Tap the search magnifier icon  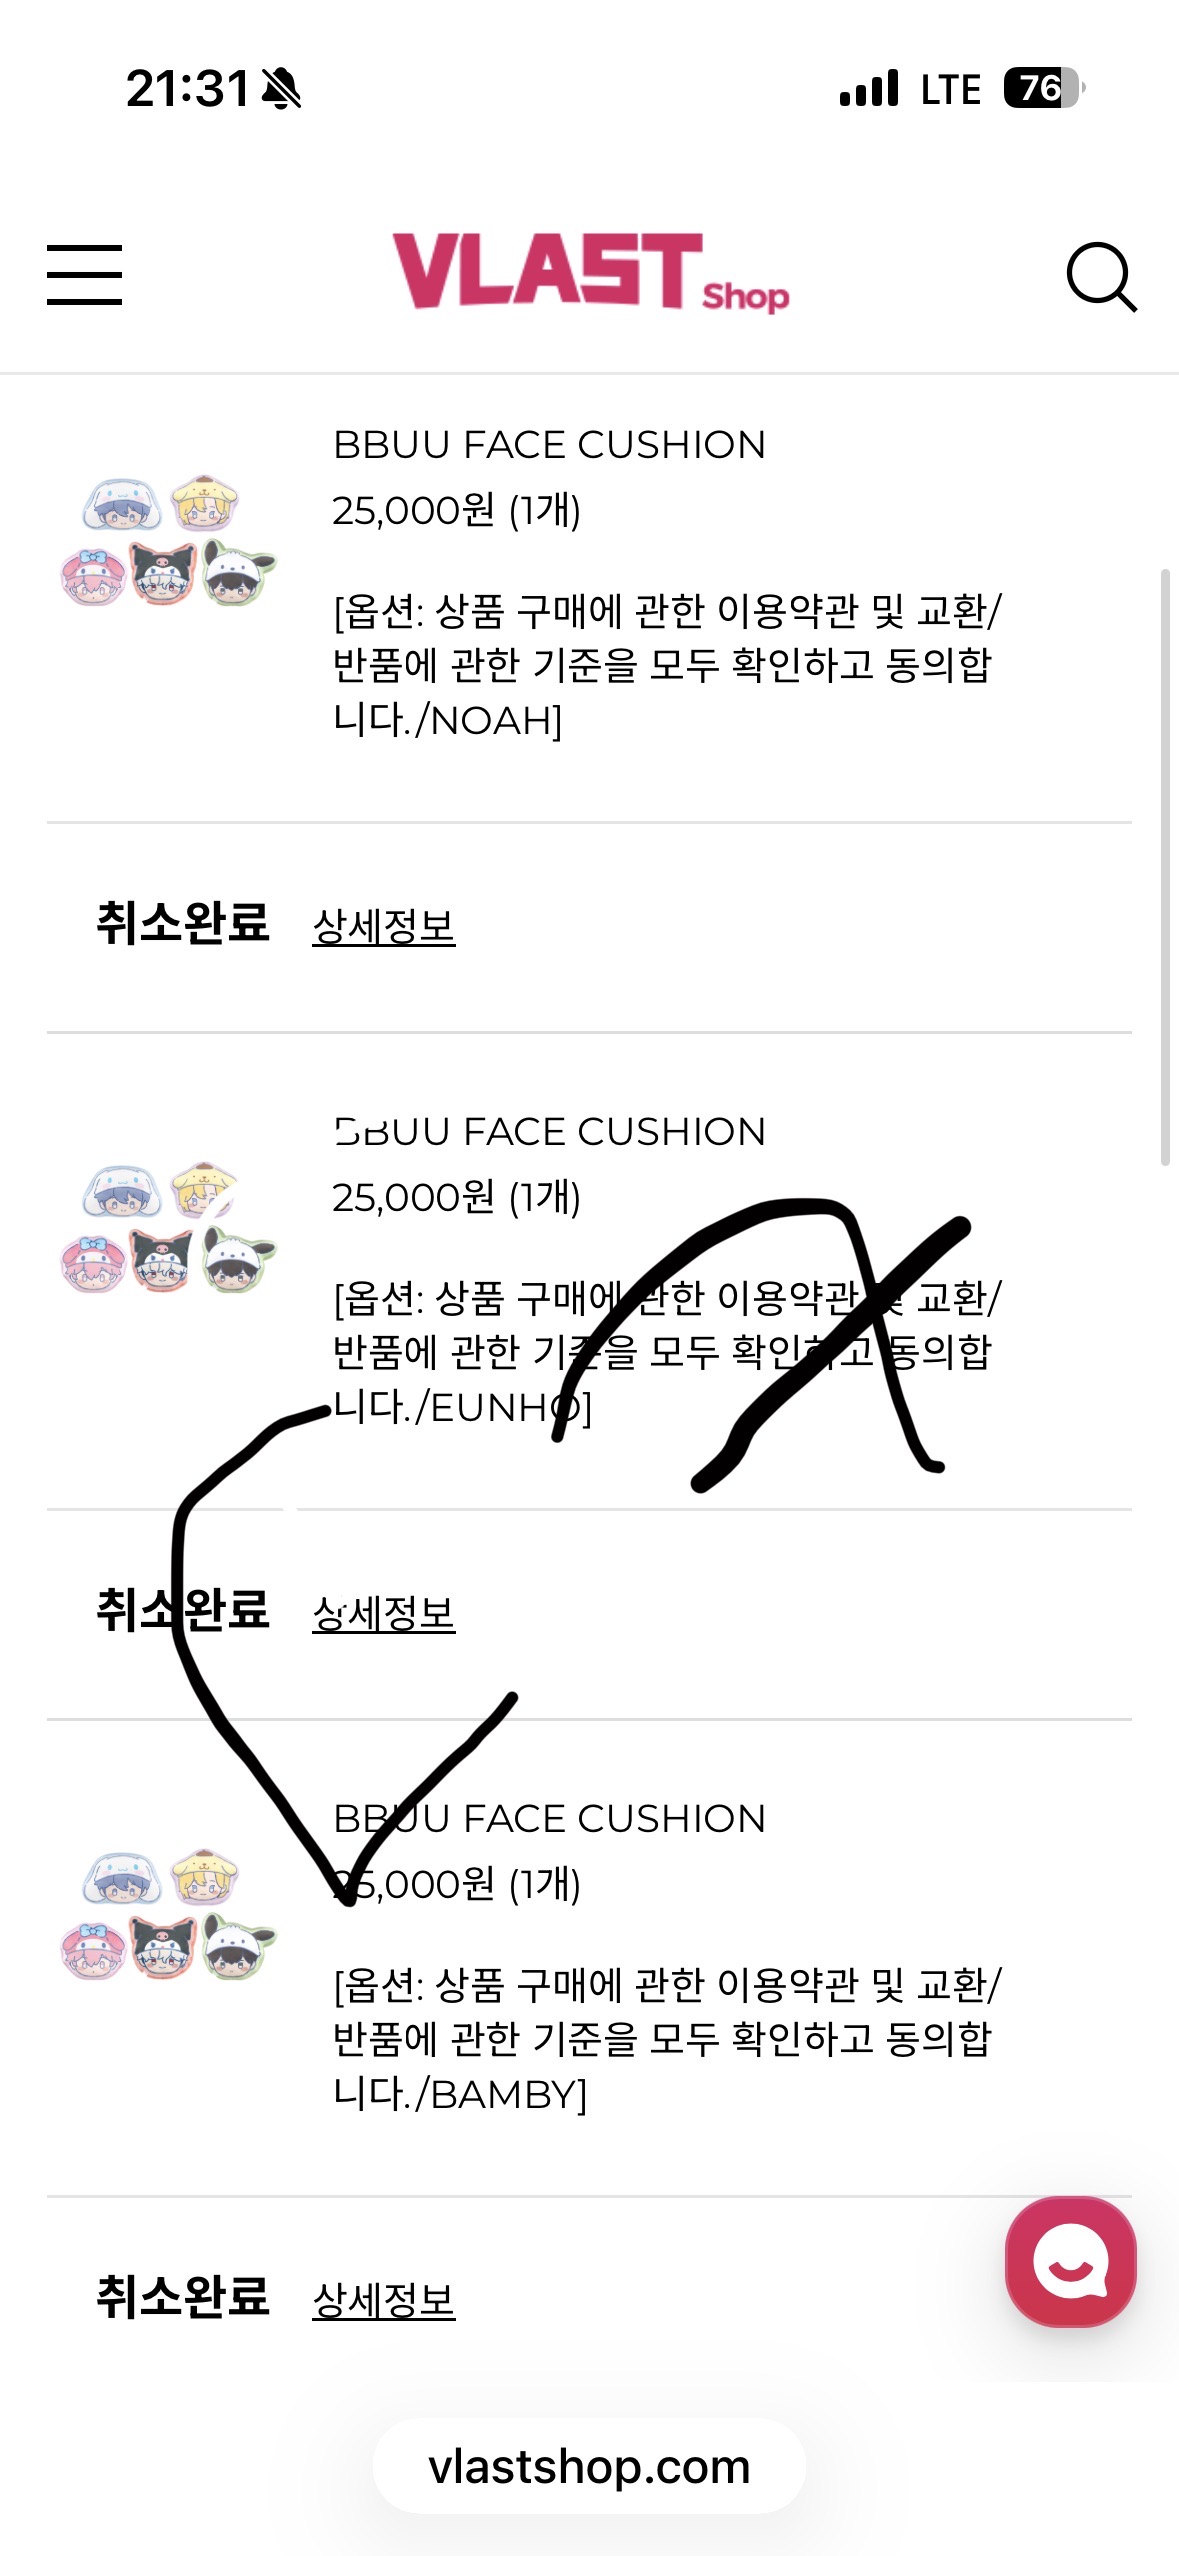click(1101, 276)
